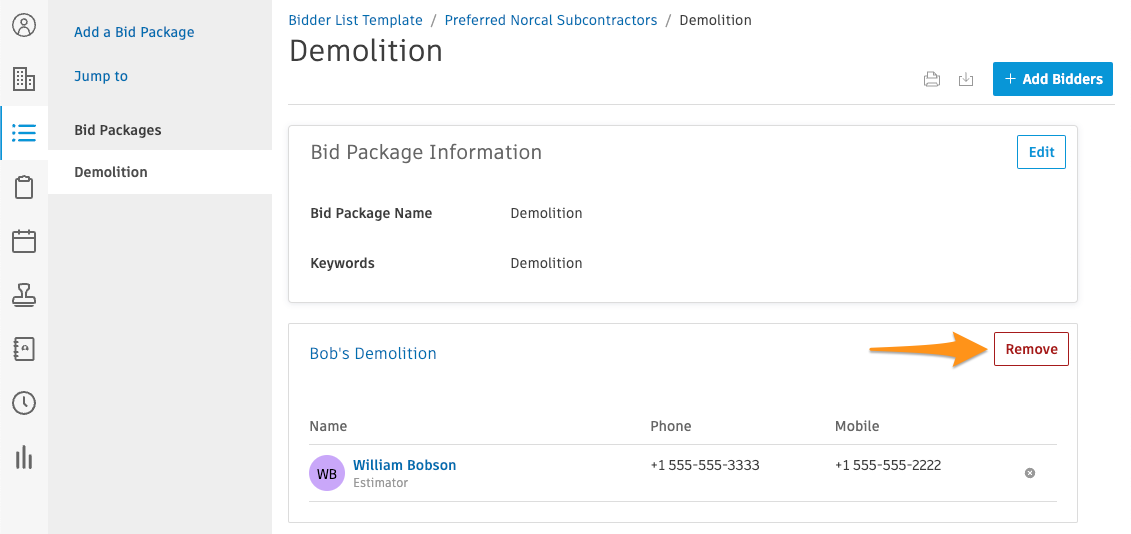1131x534 pixels.
Task: Open the user profile sidebar icon
Action: (x=24, y=25)
